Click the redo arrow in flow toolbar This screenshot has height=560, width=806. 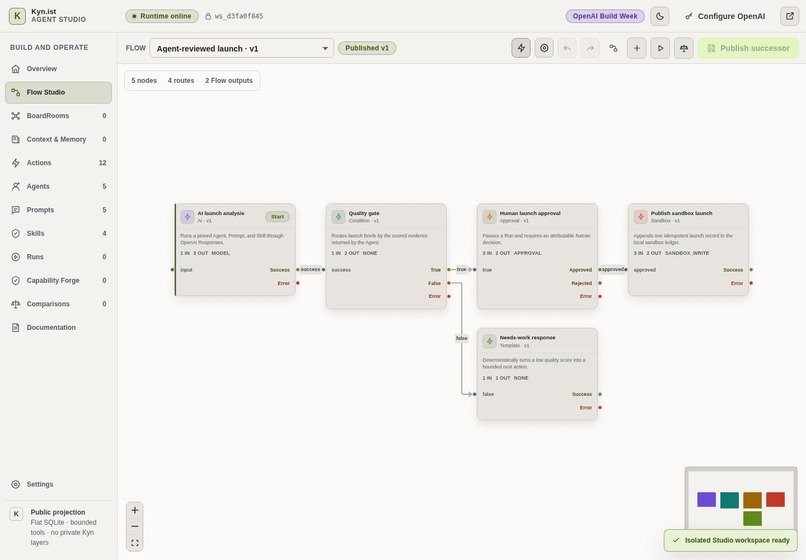click(590, 48)
